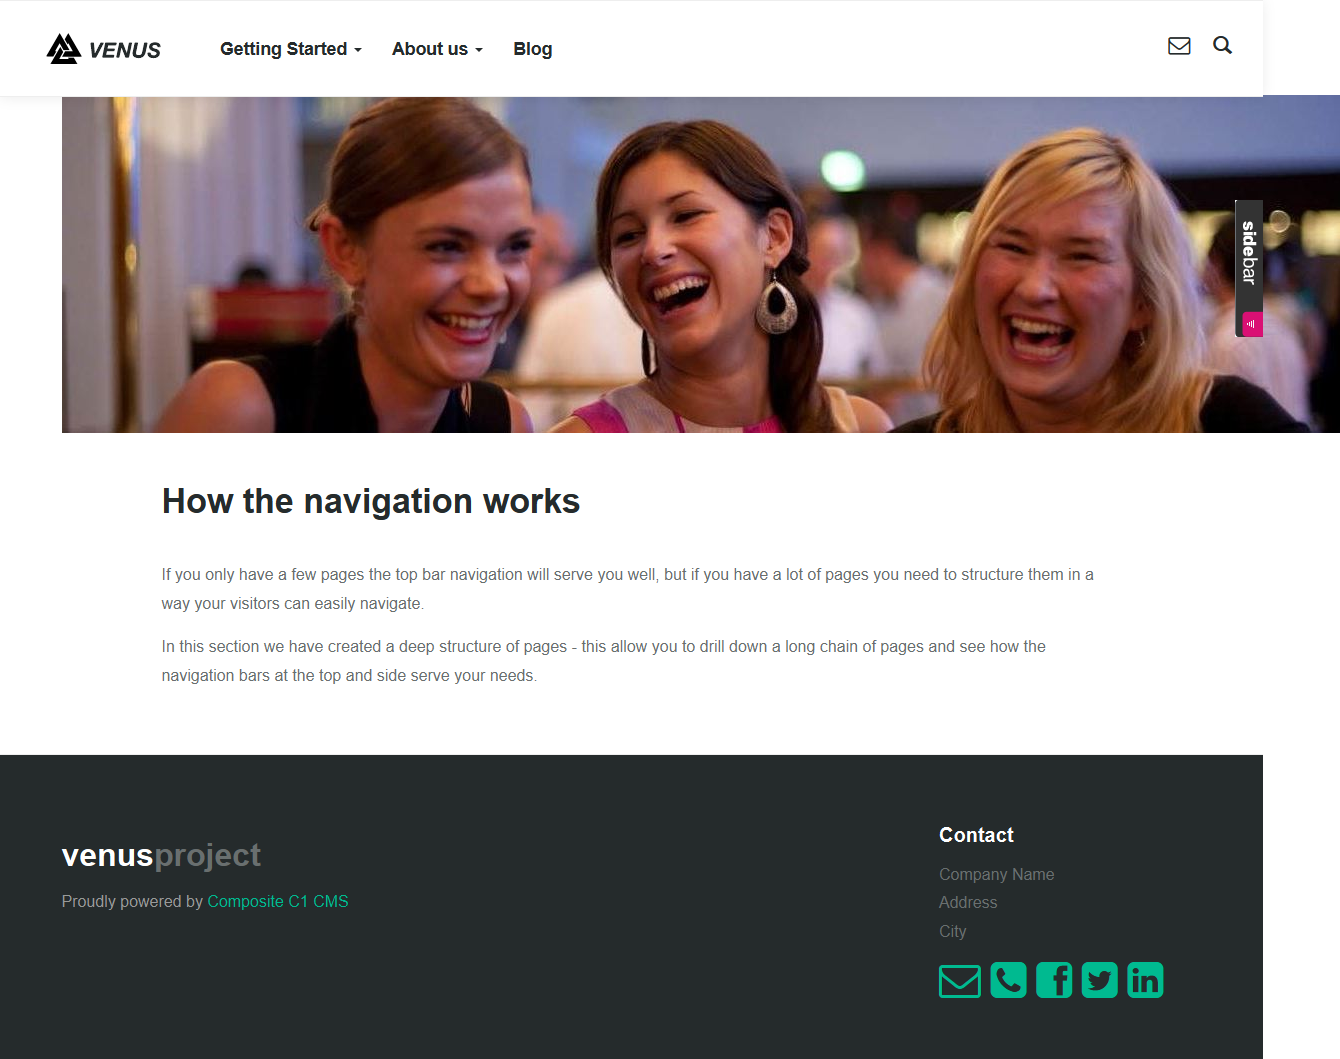Open search via the magnifier icon
Viewport: 1340px width, 1059px height.
pos(1222,46)
